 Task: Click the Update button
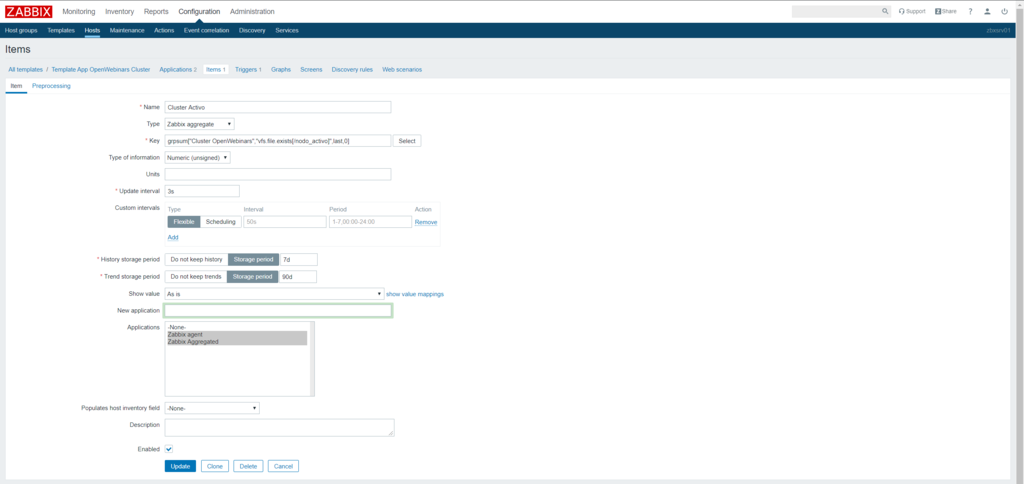180,466
